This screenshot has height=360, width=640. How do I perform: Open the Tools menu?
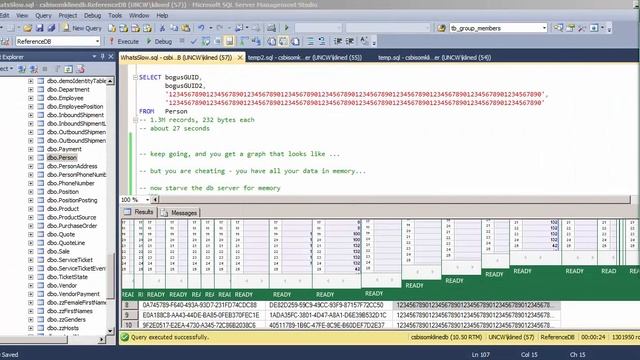pos(115,16)
